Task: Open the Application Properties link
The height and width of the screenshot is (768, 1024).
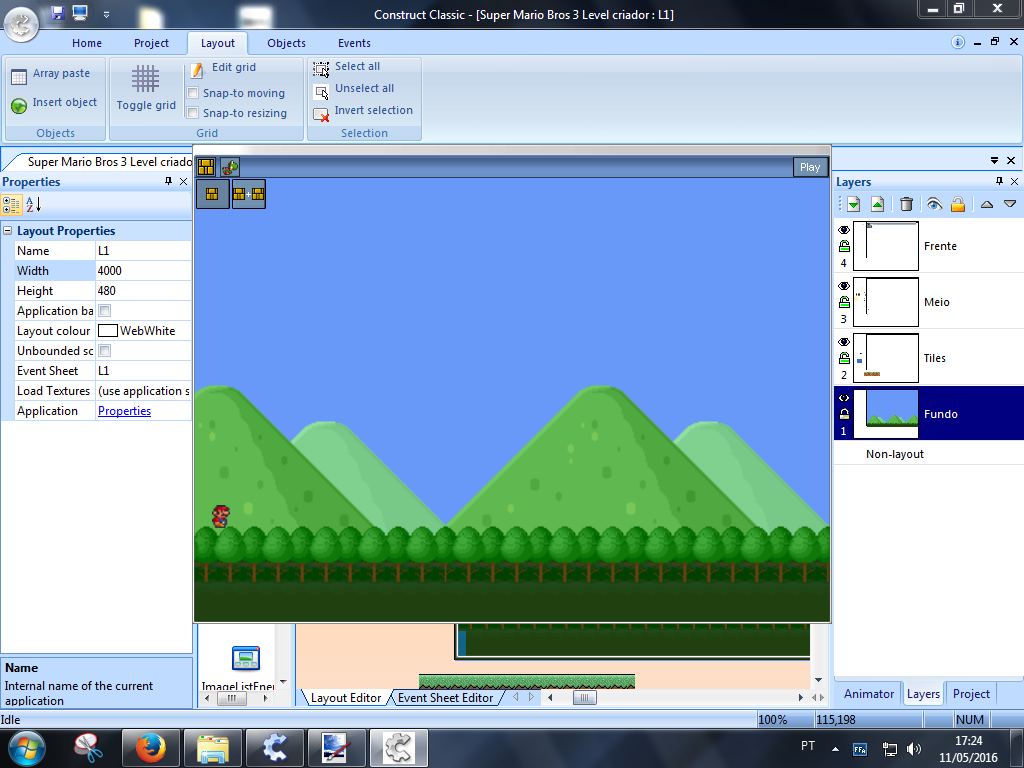Action: coord(124,411)
